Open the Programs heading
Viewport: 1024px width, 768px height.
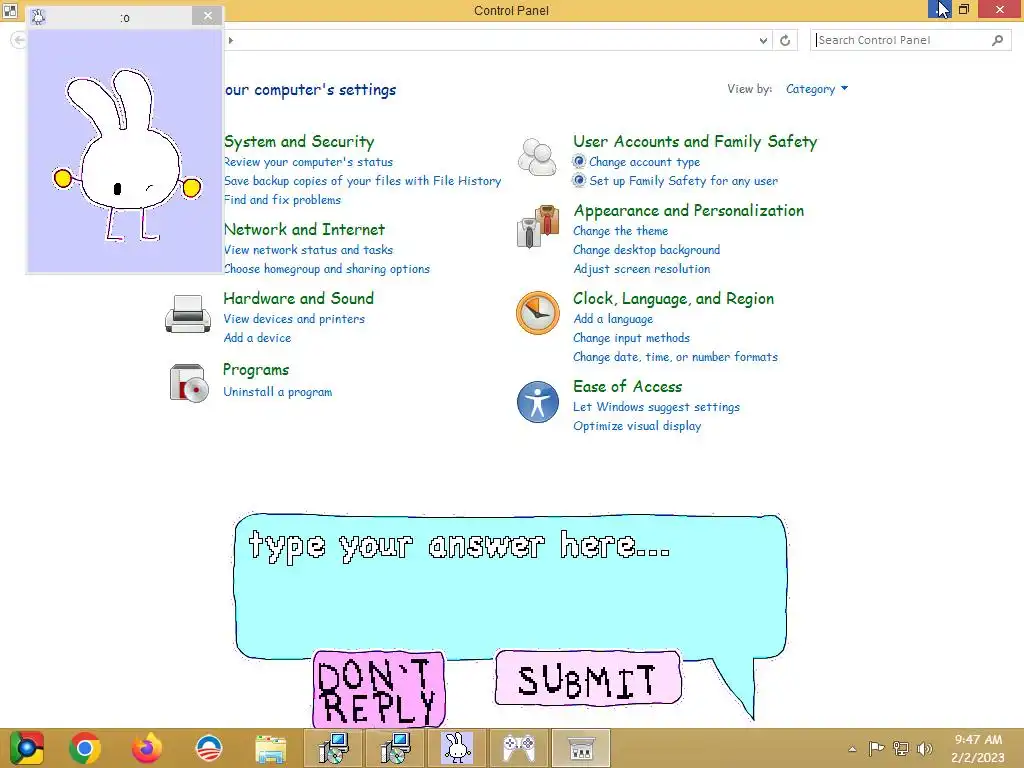click(x=256, y=370)
